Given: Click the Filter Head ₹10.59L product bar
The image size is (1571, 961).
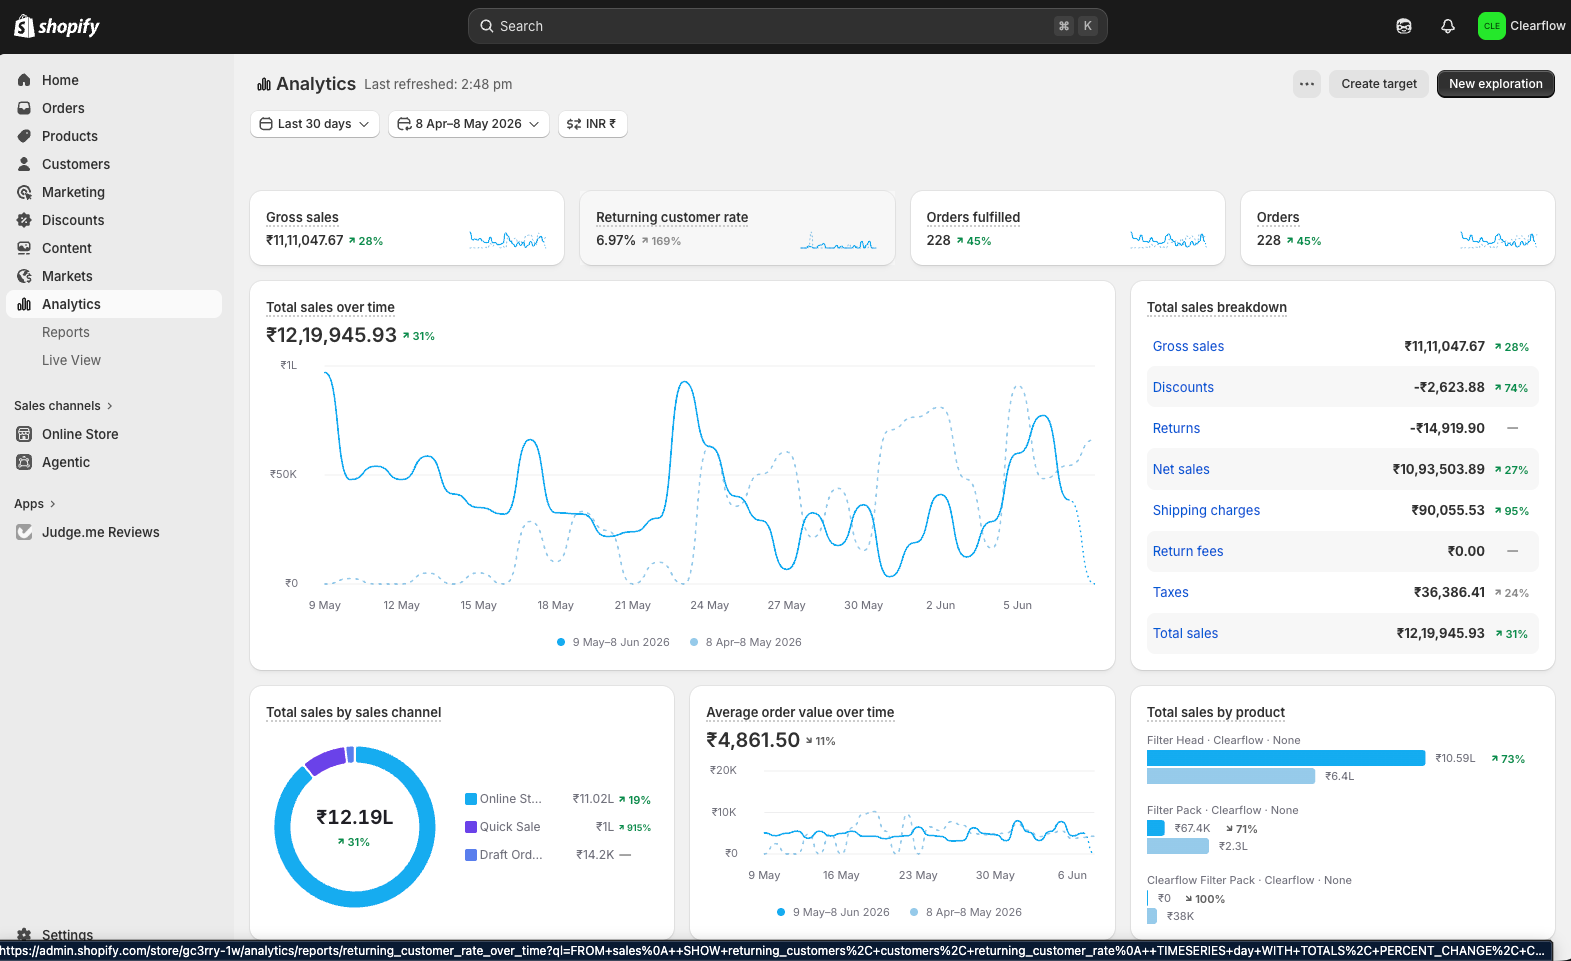Looking at the screenshot, I should coord(1286,758).
